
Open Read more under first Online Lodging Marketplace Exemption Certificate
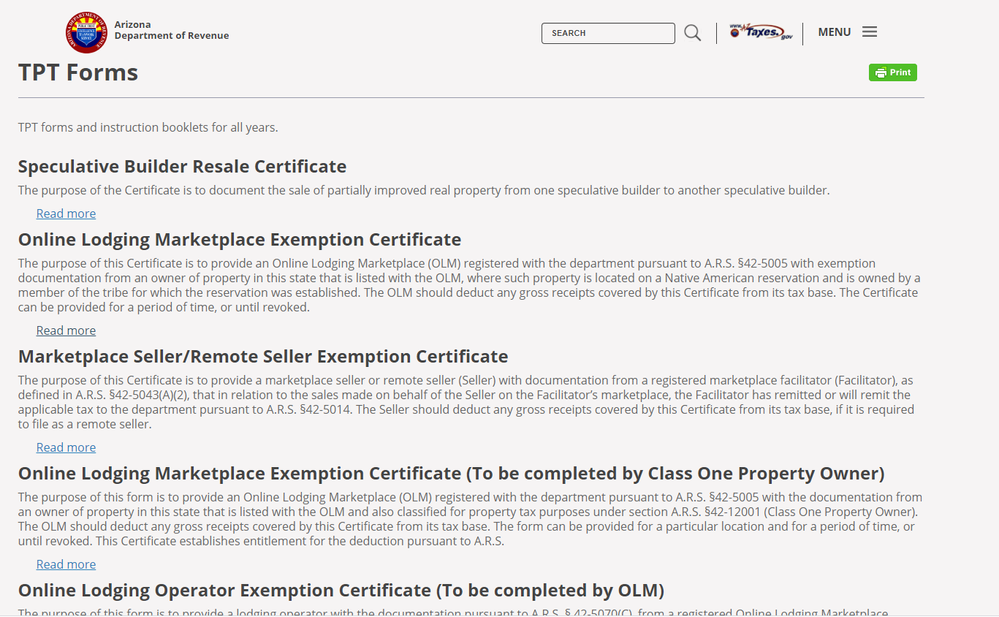tap(66, 330)
